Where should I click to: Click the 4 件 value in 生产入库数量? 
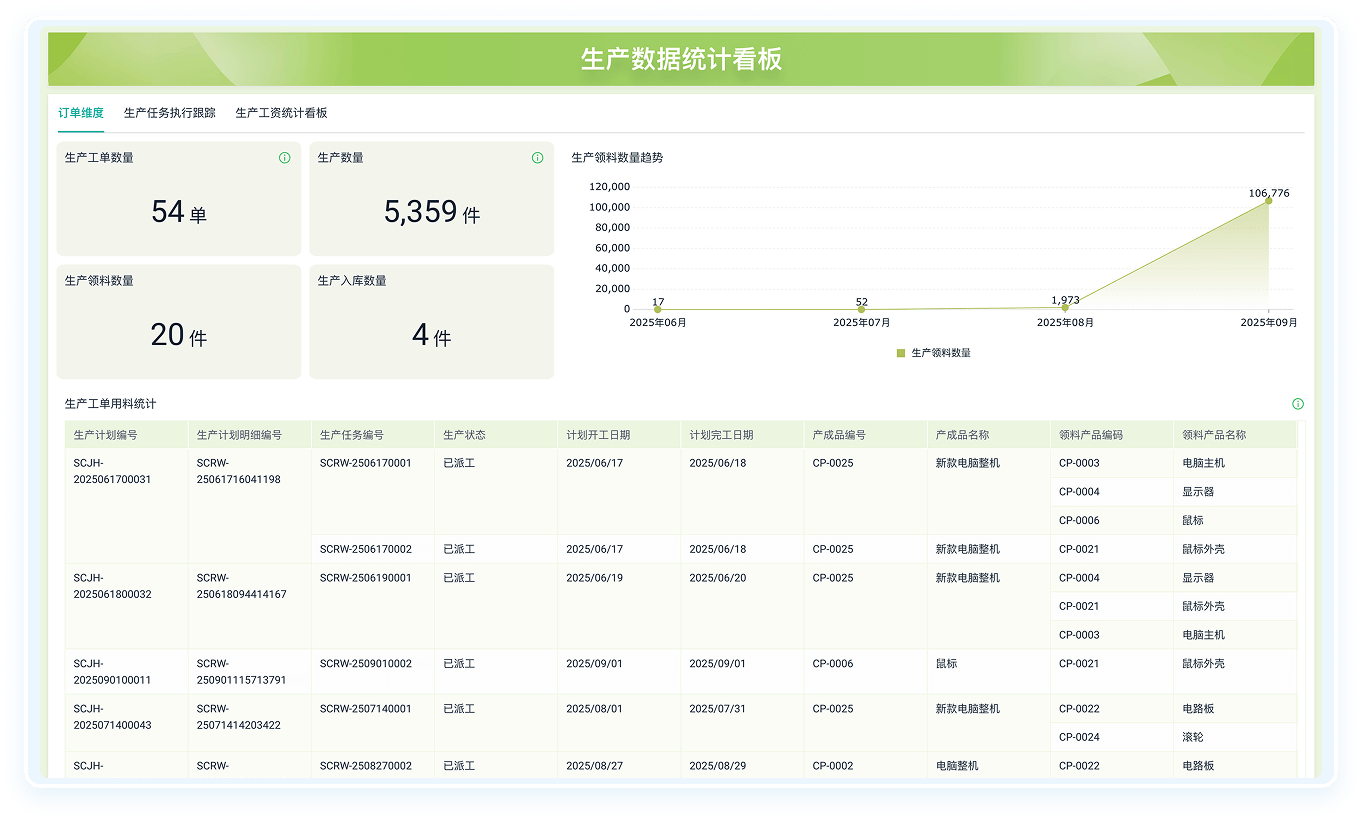pos(432,335)
